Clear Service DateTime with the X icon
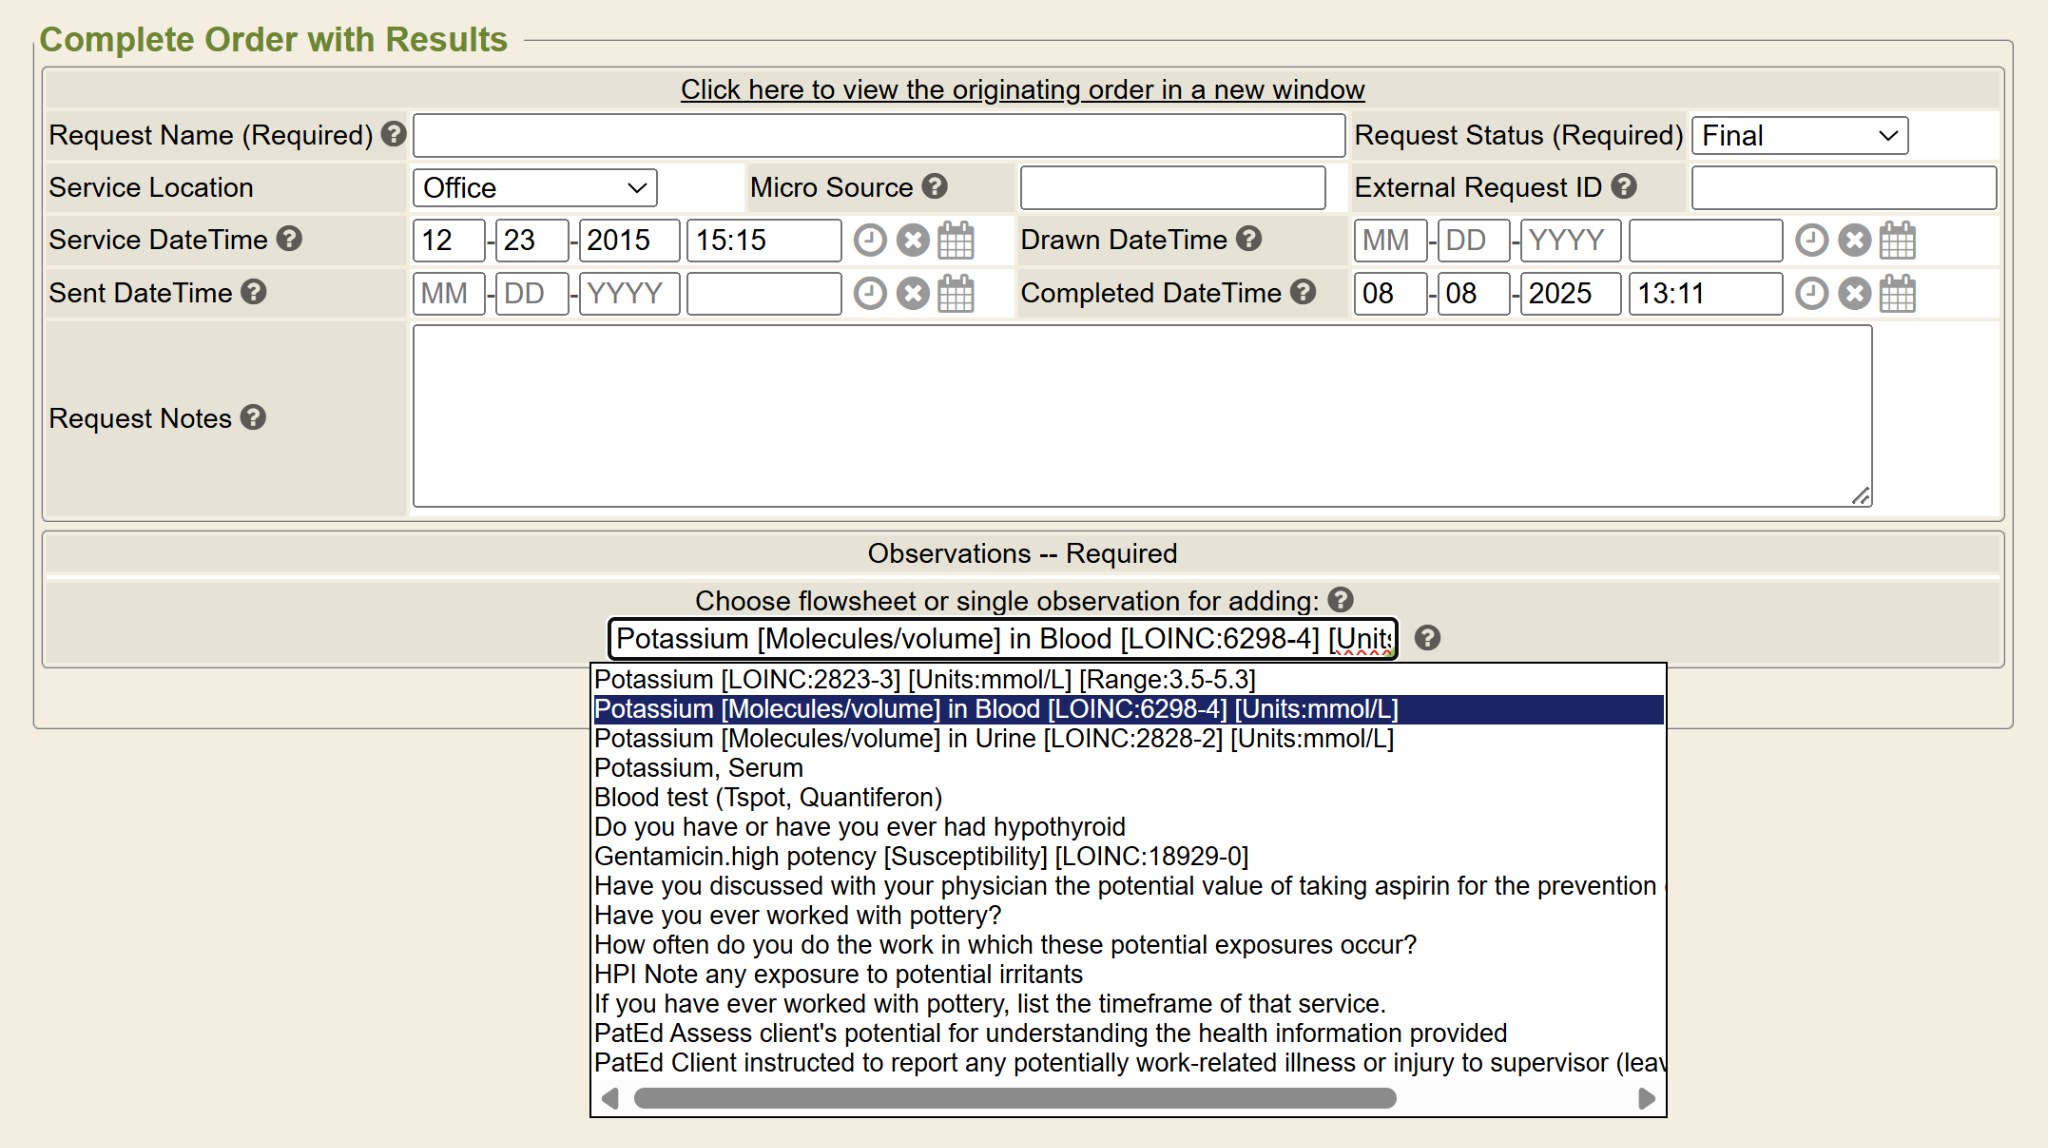The image size is (2048, 1148). coord(912,240)
